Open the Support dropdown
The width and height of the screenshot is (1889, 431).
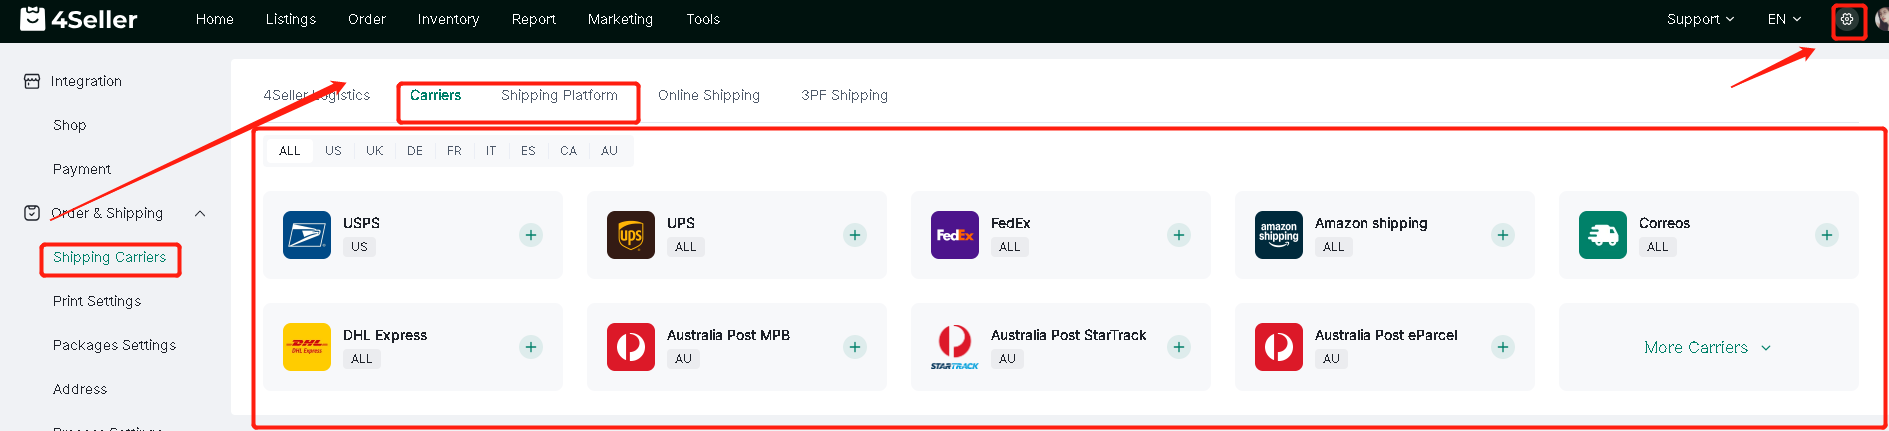tap(1700, 19)
